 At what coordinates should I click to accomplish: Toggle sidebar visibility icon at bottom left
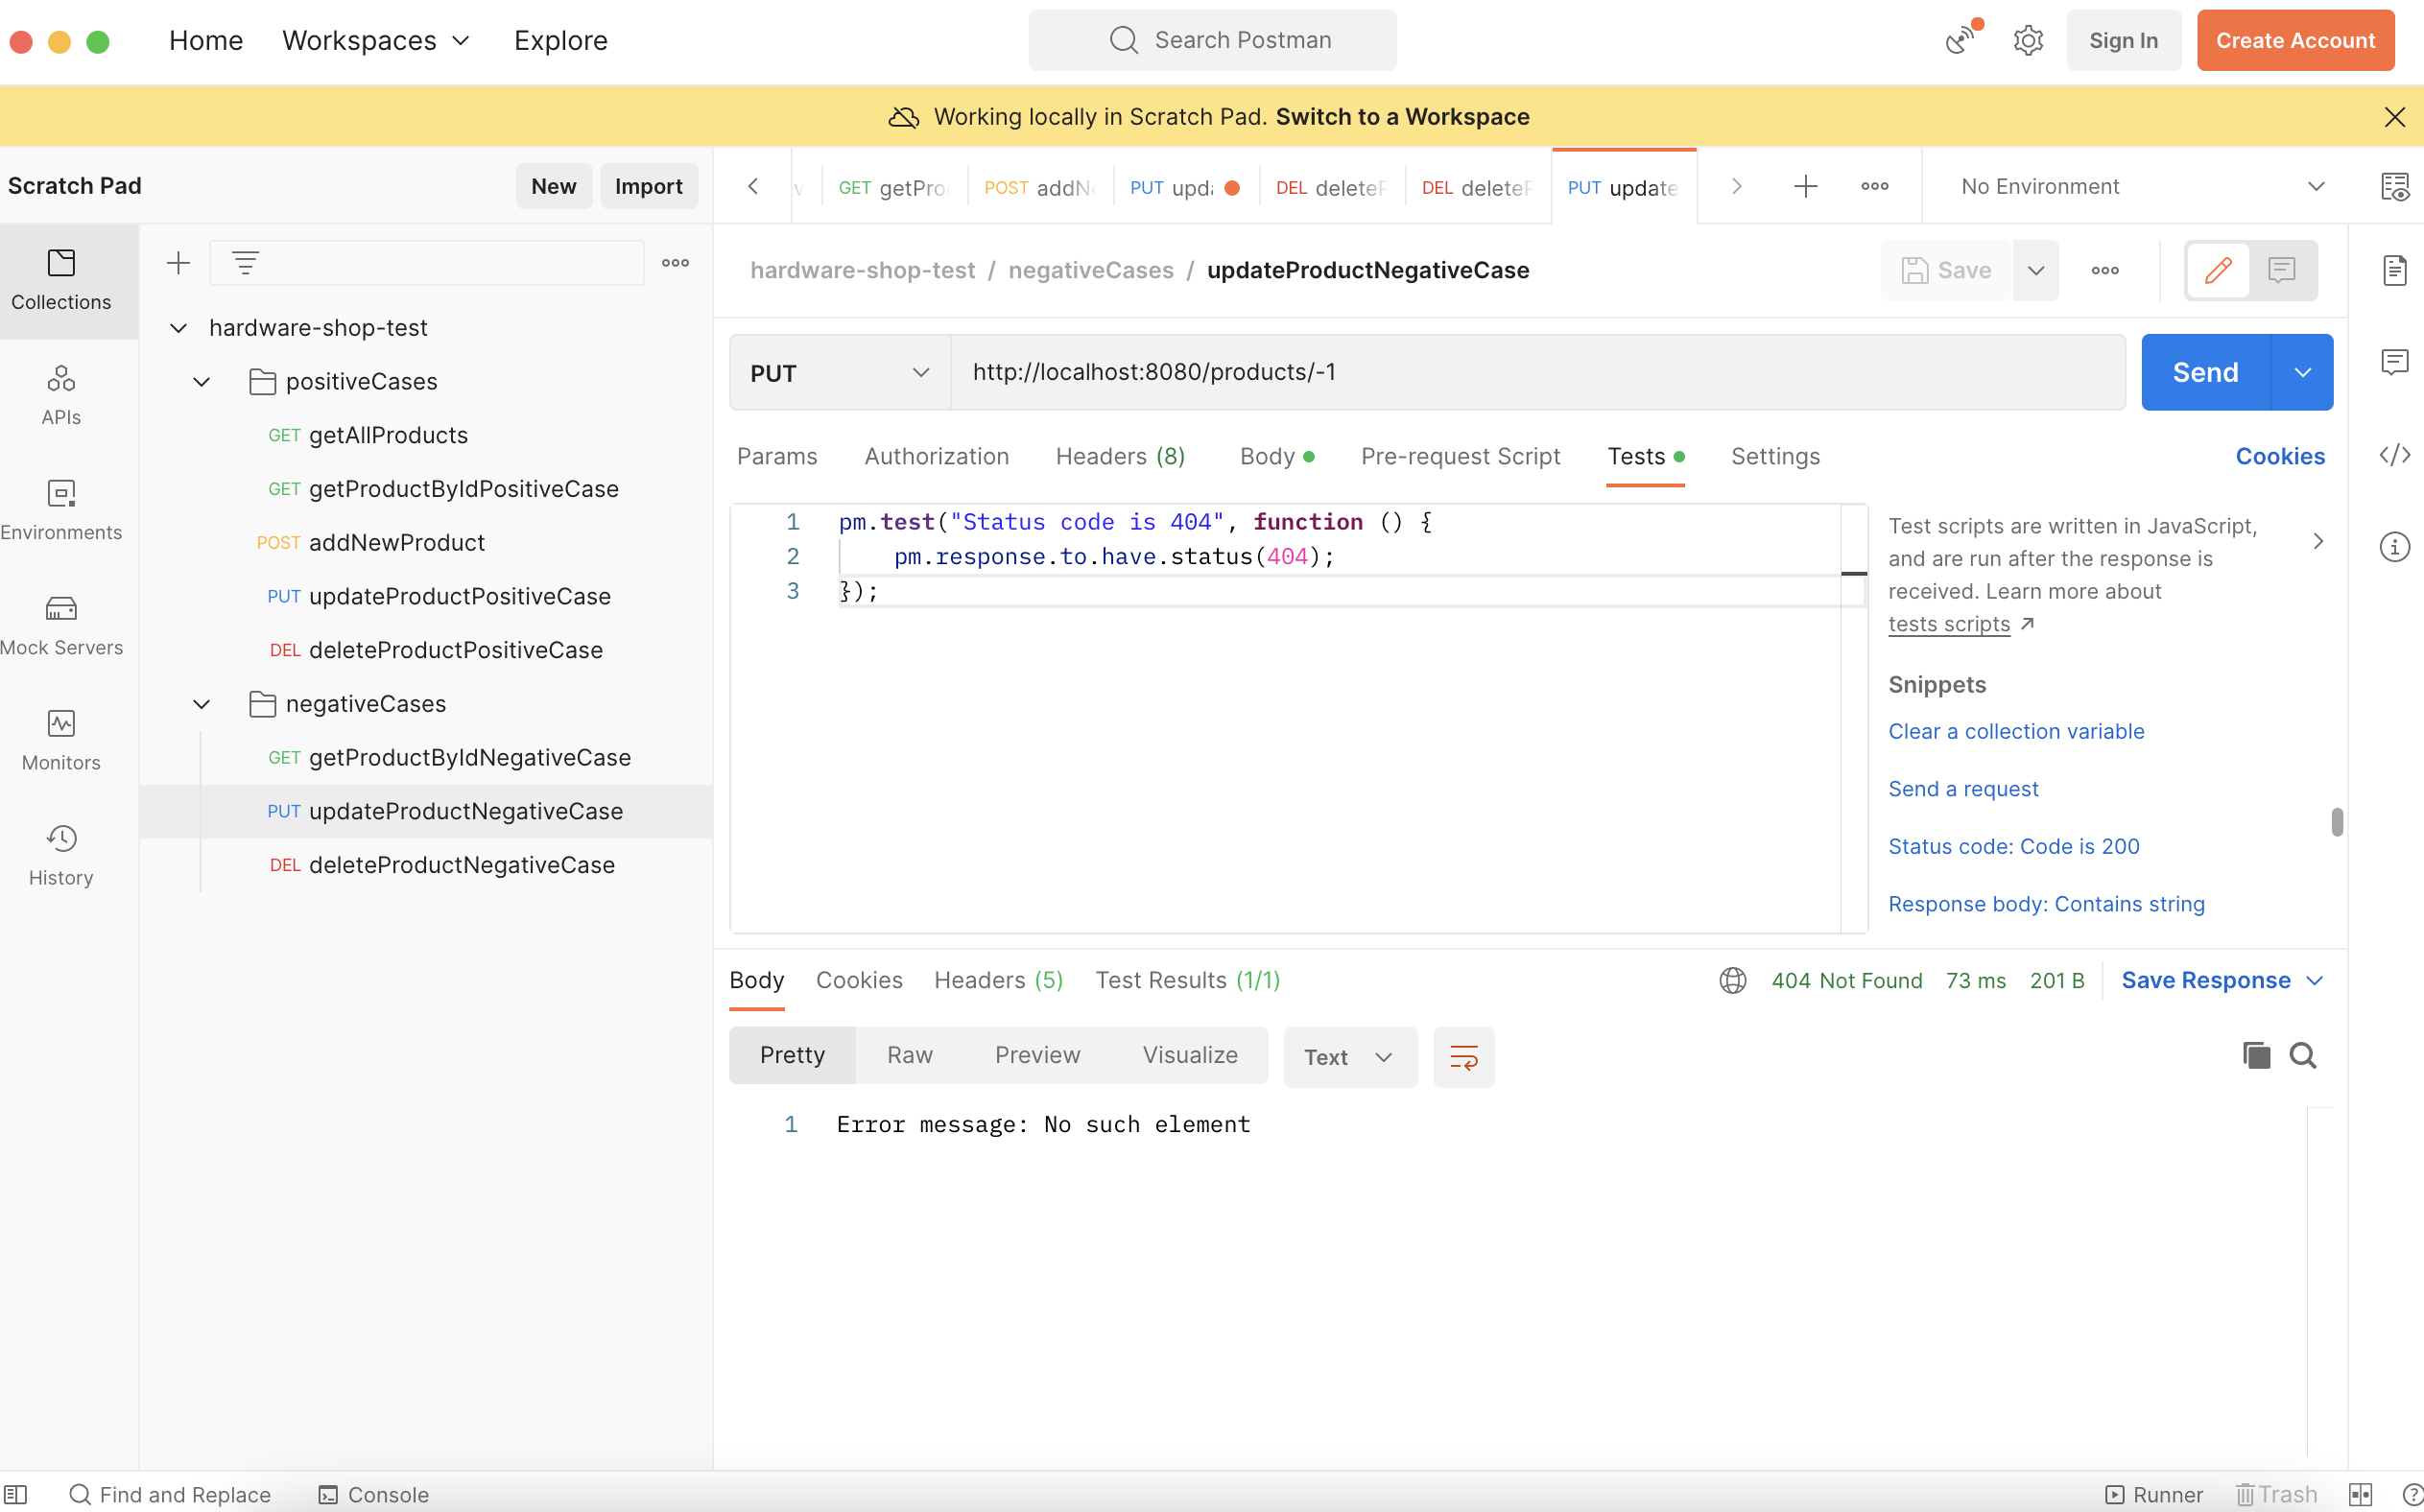(16, 1494)
